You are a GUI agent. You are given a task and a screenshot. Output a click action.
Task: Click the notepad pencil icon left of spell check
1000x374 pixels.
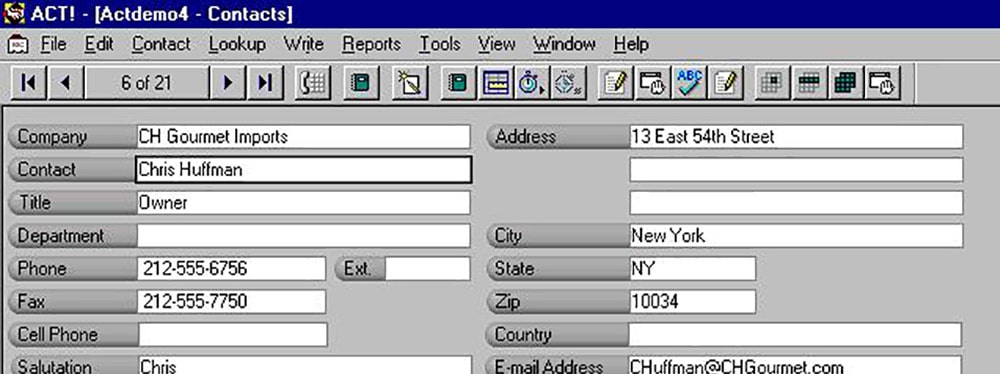tap(616, 83)
